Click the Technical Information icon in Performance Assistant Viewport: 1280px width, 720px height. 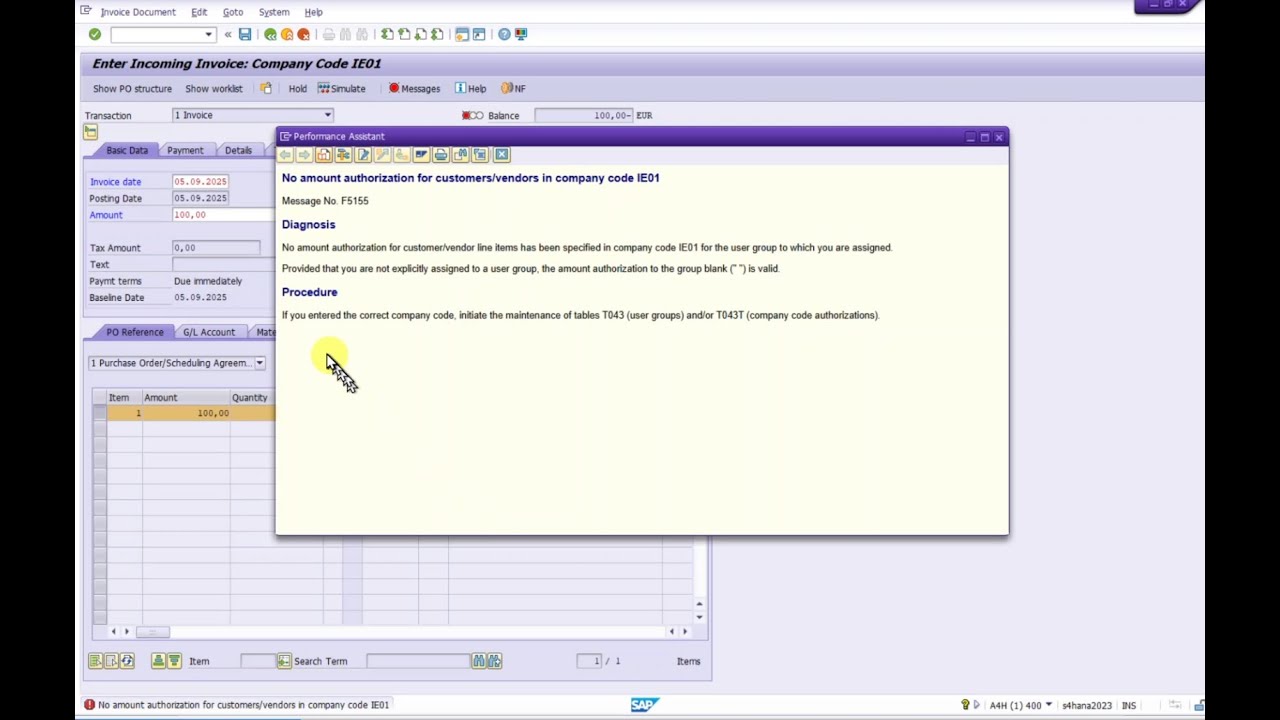point(343,155)
